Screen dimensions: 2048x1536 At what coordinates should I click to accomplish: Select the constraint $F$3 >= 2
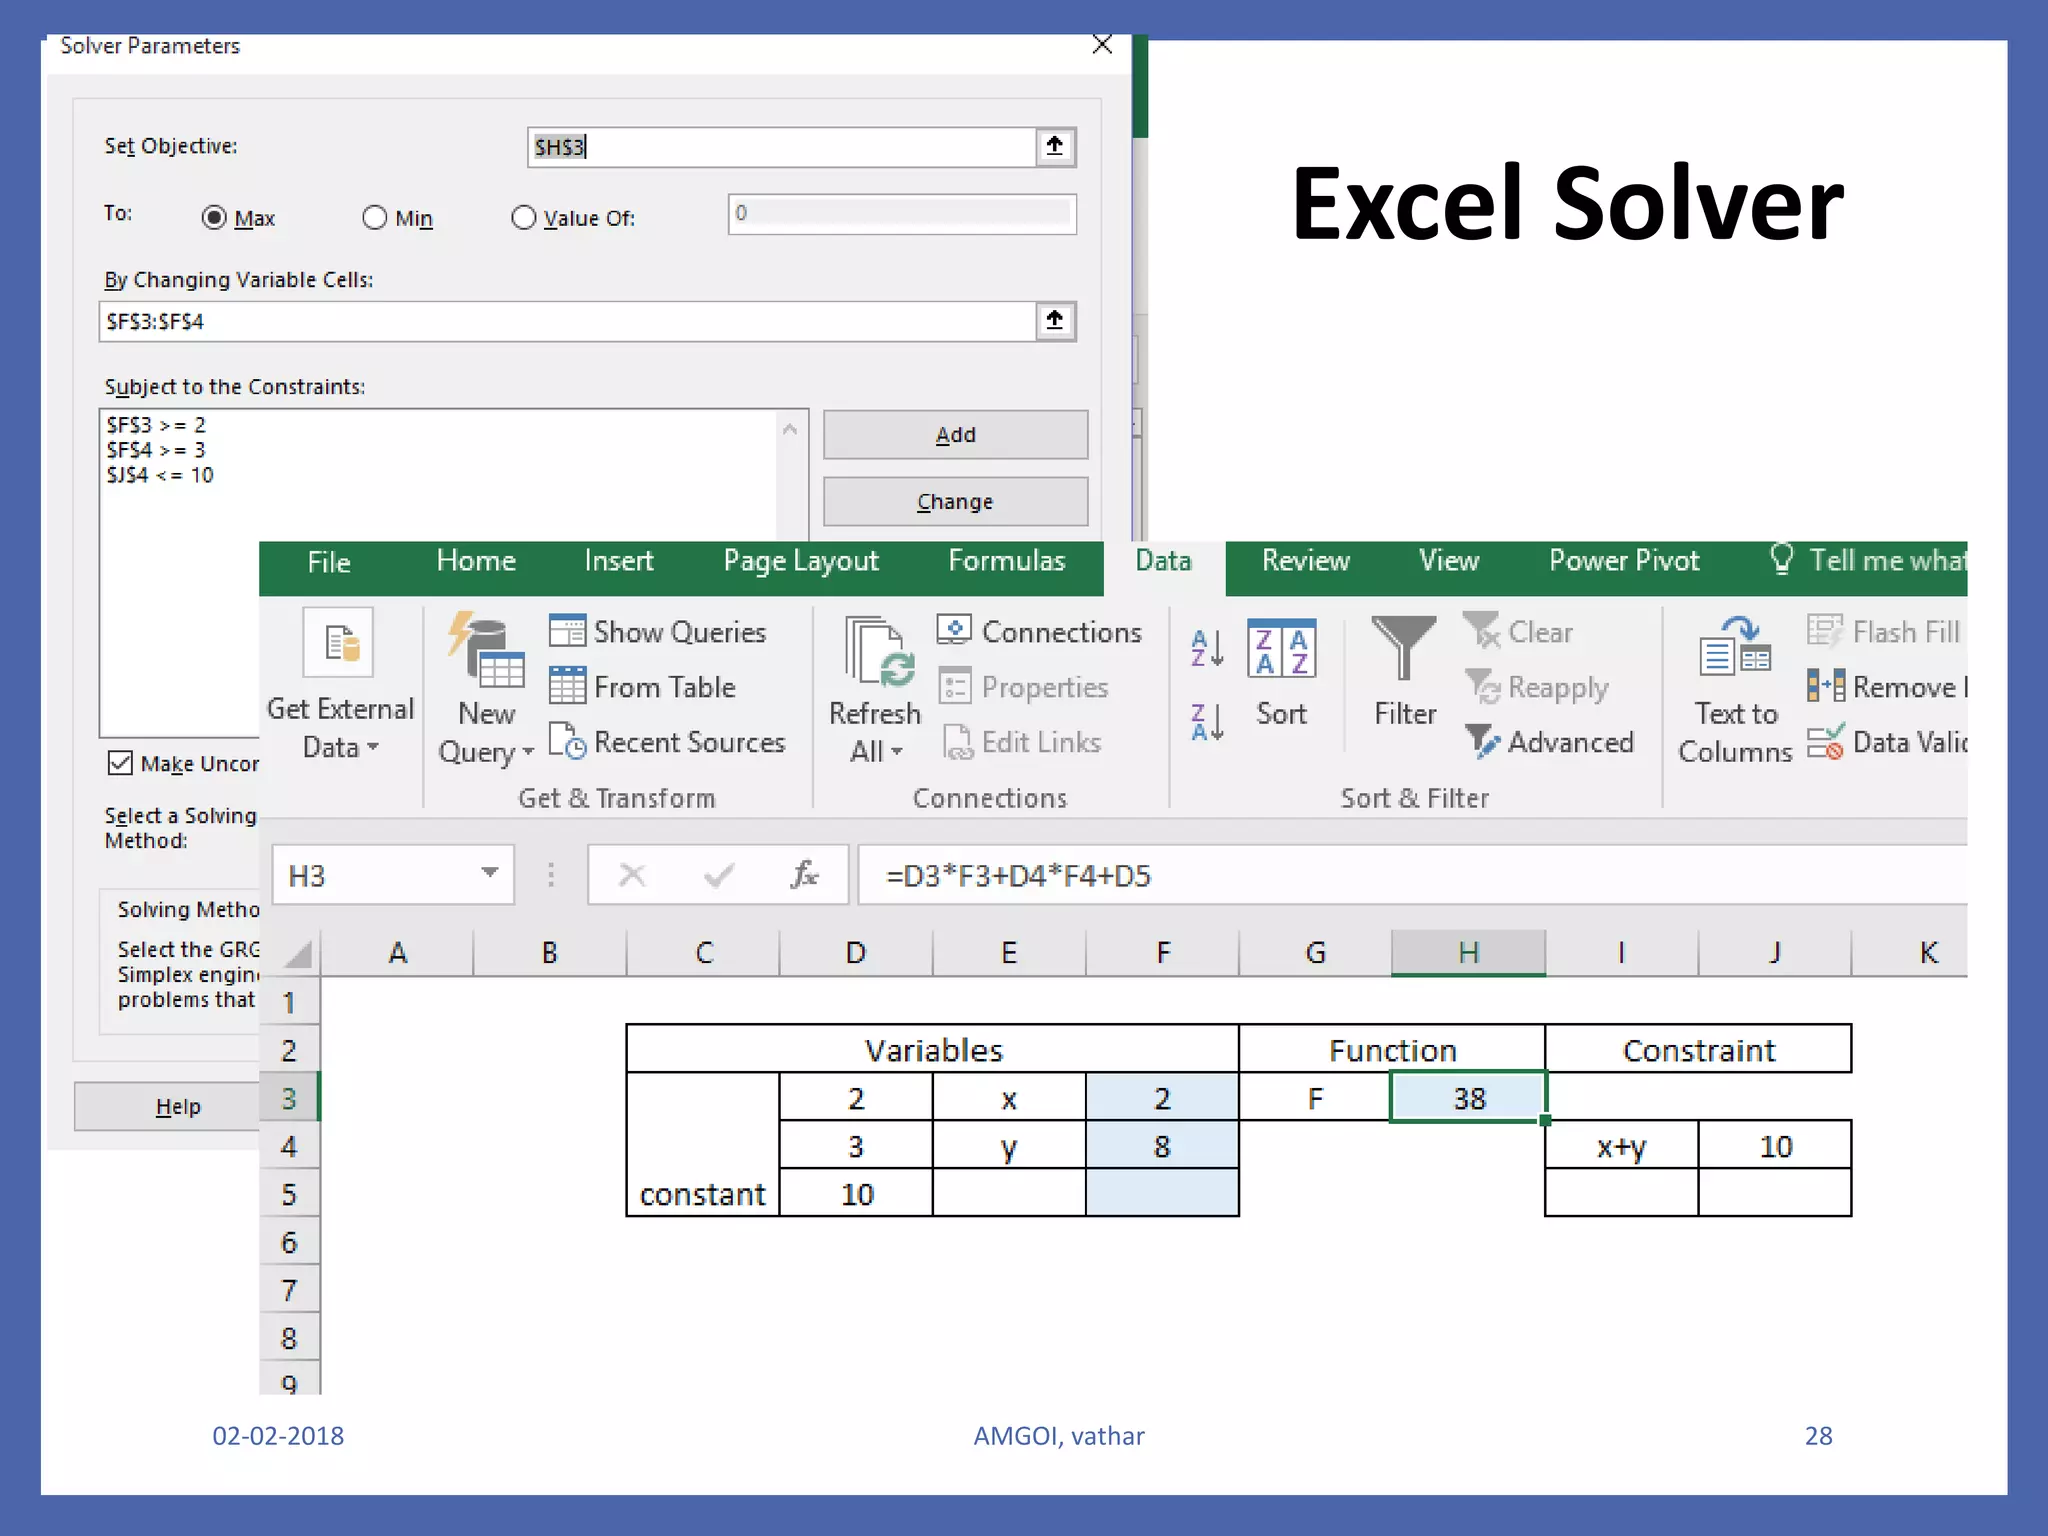pyautogui.click(x=156, y=425)
